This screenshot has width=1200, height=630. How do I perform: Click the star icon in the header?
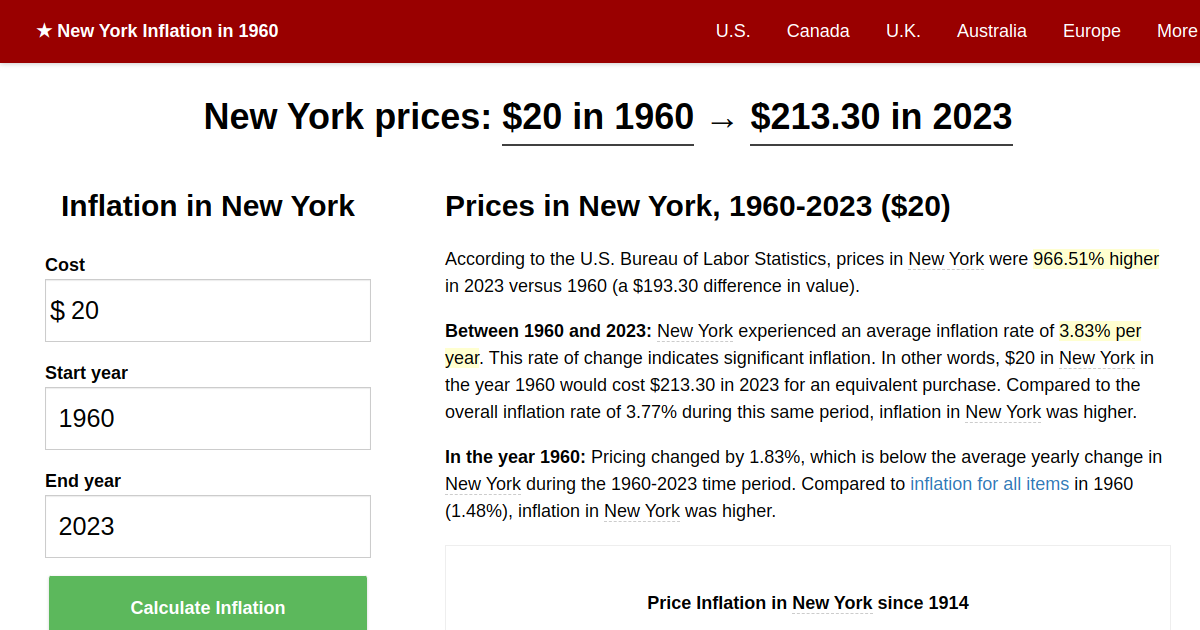tap(42, 30)
